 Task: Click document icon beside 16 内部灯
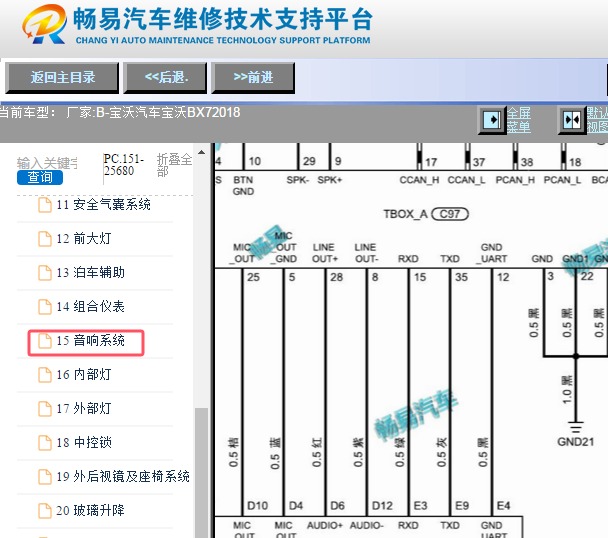click(45, 375)
